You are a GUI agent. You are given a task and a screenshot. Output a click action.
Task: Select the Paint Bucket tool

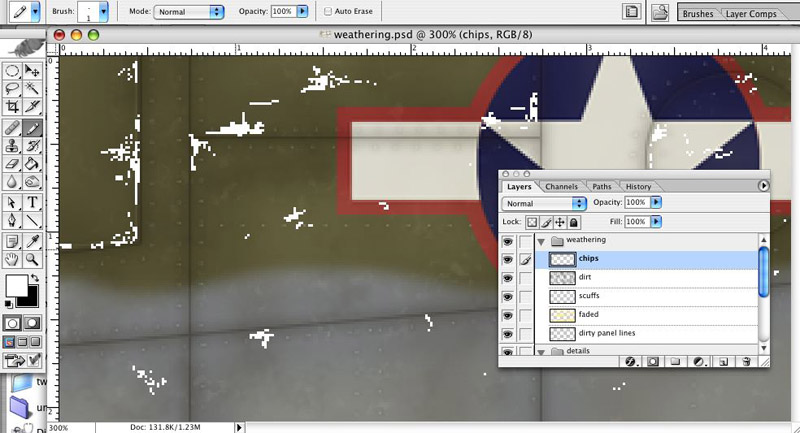(x=32, y=164)
